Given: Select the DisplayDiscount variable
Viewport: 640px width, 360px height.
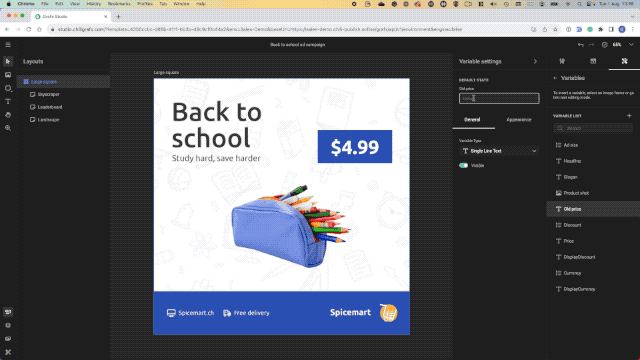Looking at the screenshot, I should coord(593,257).
